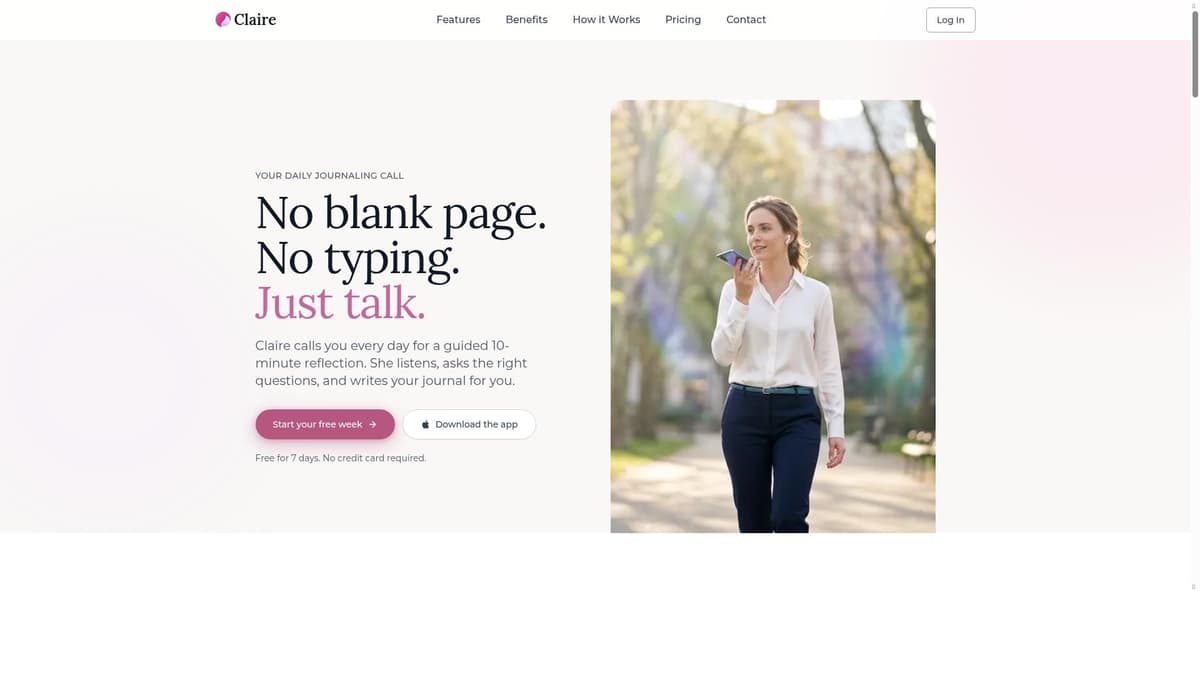Click Start your free week button

325,424
